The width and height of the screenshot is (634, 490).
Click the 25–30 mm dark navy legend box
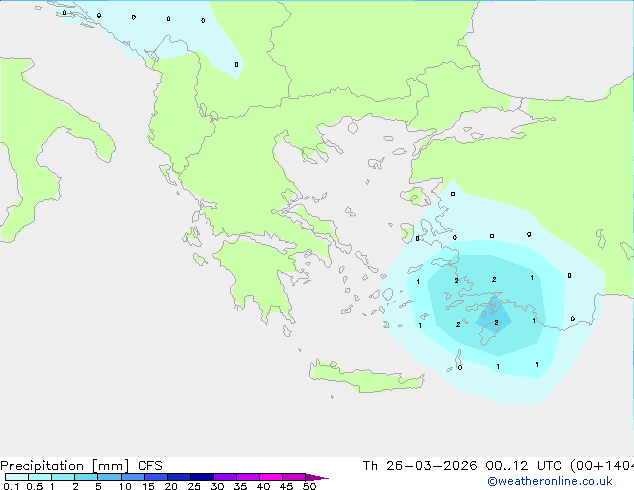click(202, 477)
